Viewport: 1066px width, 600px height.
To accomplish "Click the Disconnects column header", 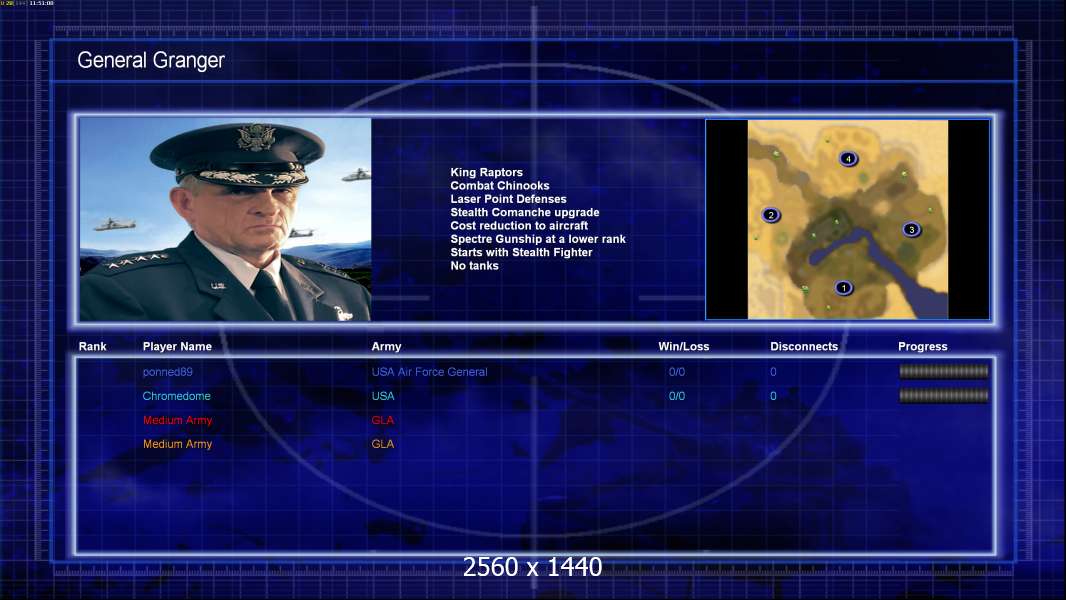I will click(804, 347).
